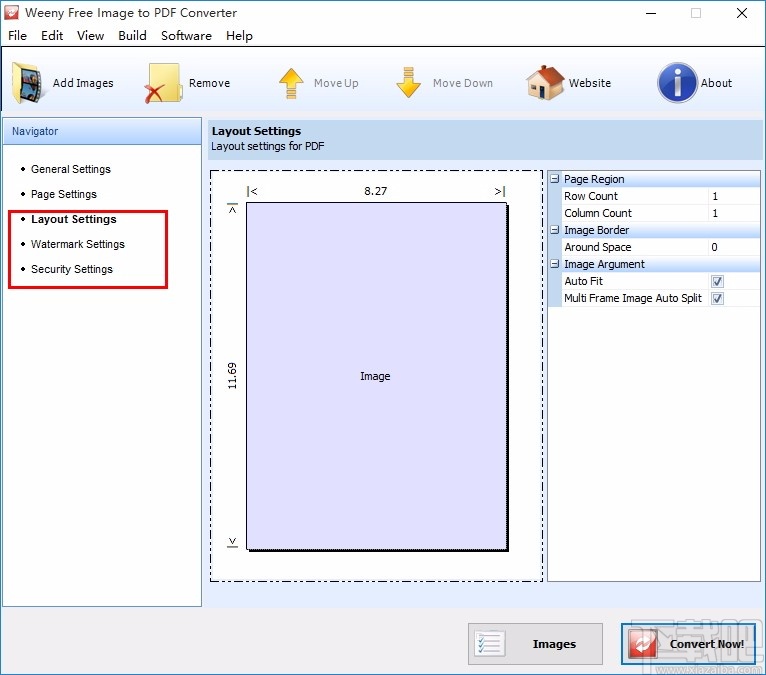Click the Navigator panel header
The height and width of the screenshot is (675, 766).
tap(102, 131)
